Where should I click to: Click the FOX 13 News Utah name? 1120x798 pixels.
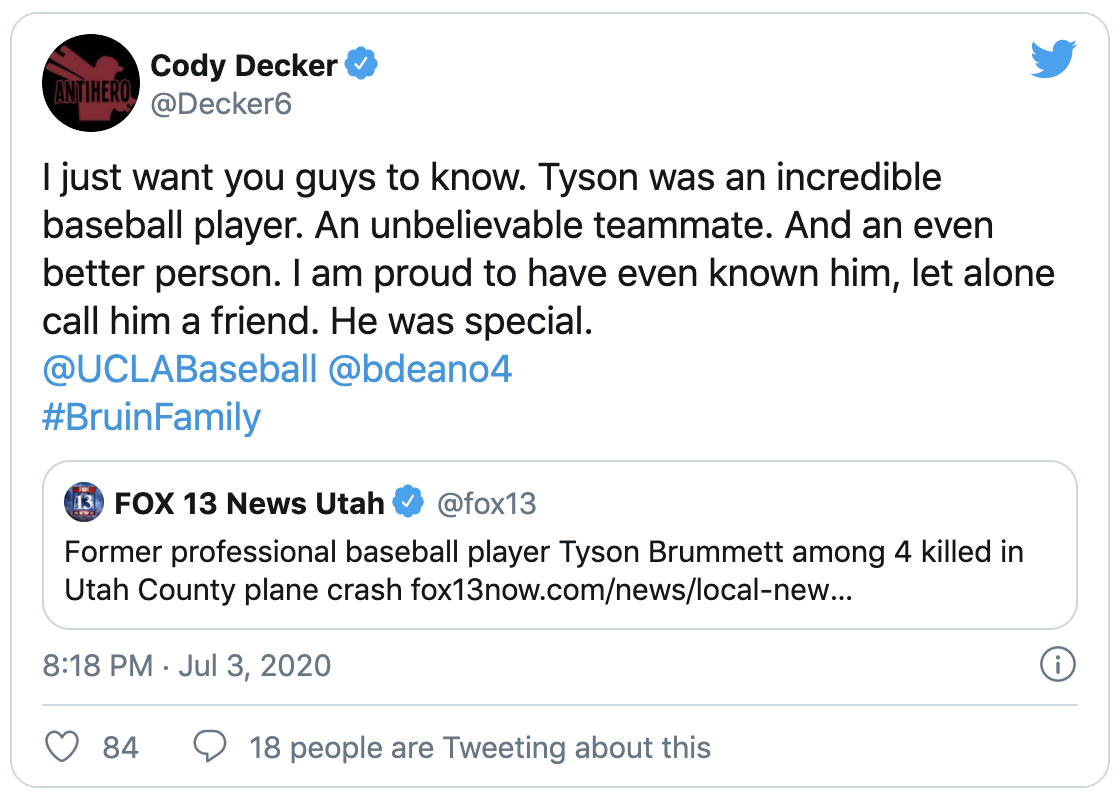[x=249, y=504]
